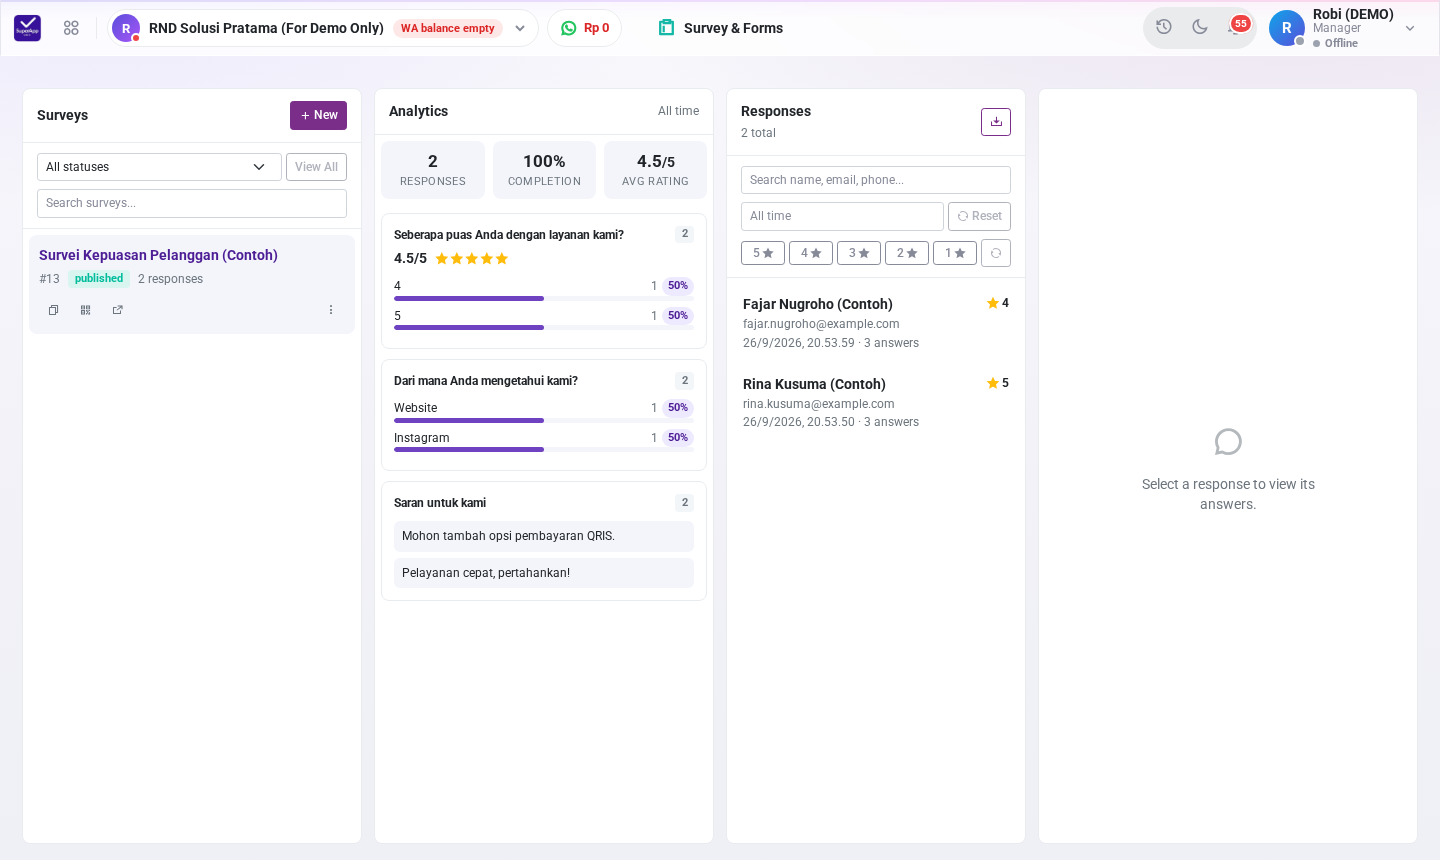This screenshot has width=1440, height=860.
Task: Filter responses by 4 stars
Action: point(811,253)
